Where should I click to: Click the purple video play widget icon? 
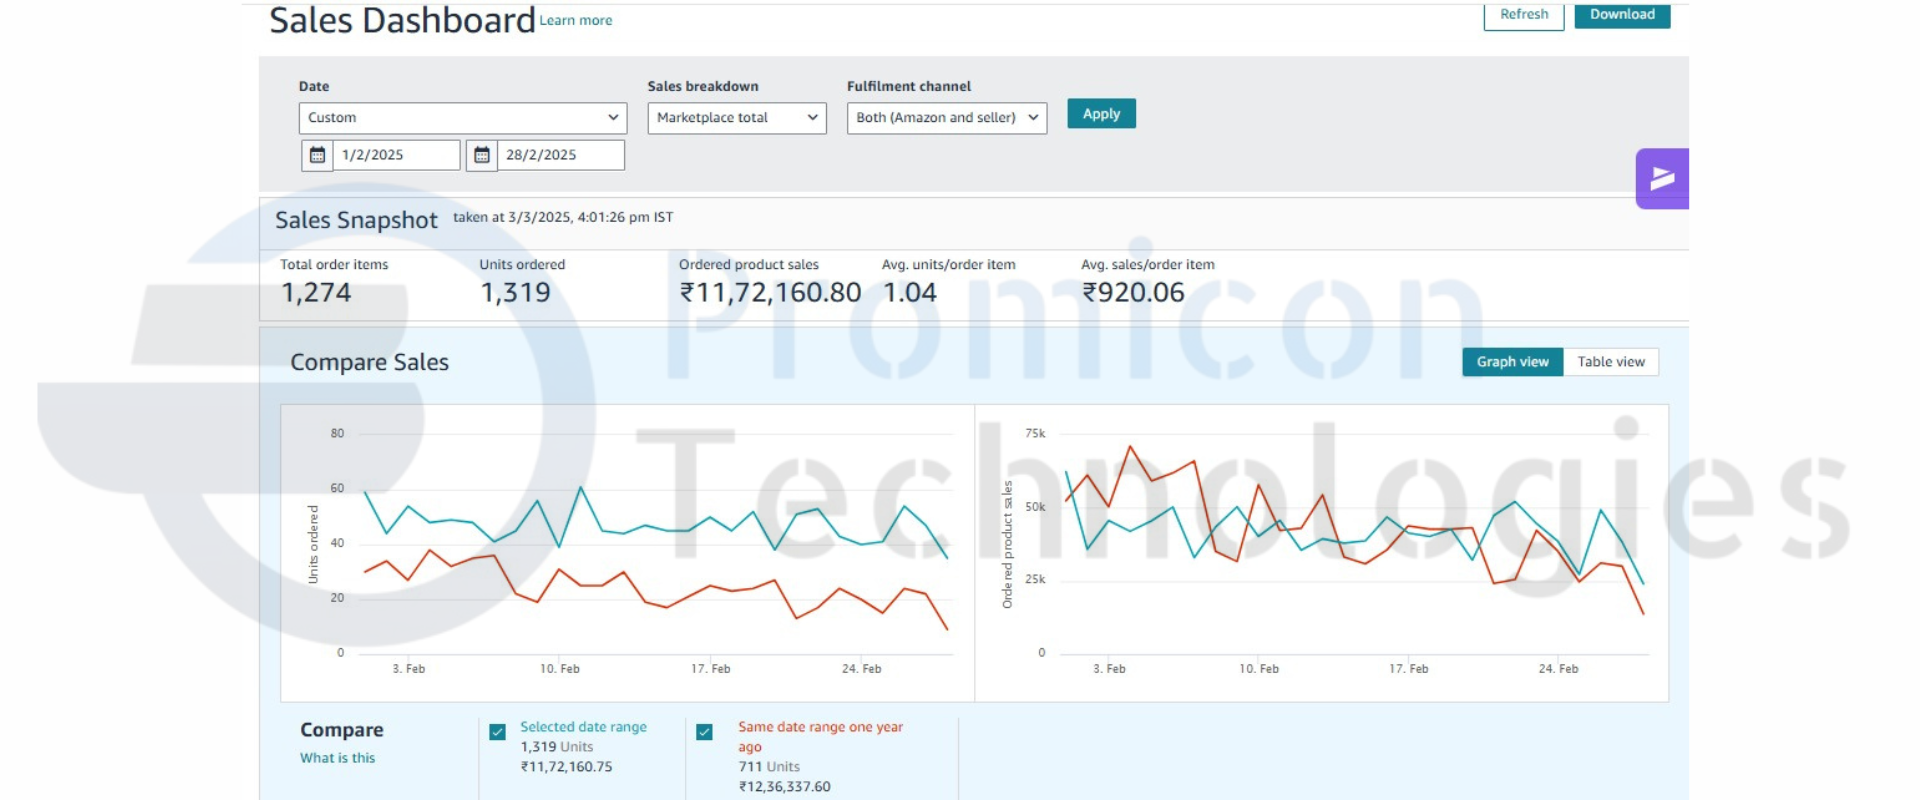click(1661, 178)
